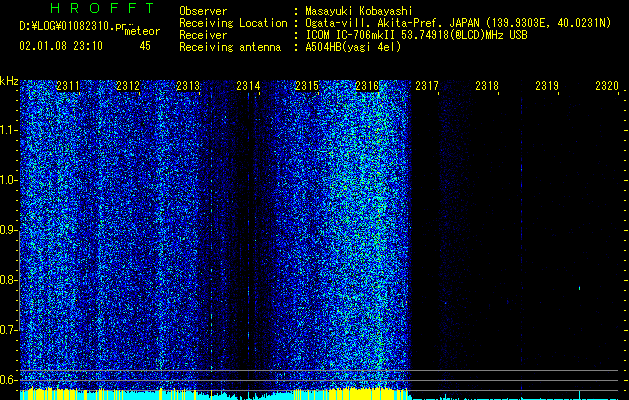This screenshot has width=629, height=400.
Task: Click the Receiving antenna label
Action: (x=230, y=47)
